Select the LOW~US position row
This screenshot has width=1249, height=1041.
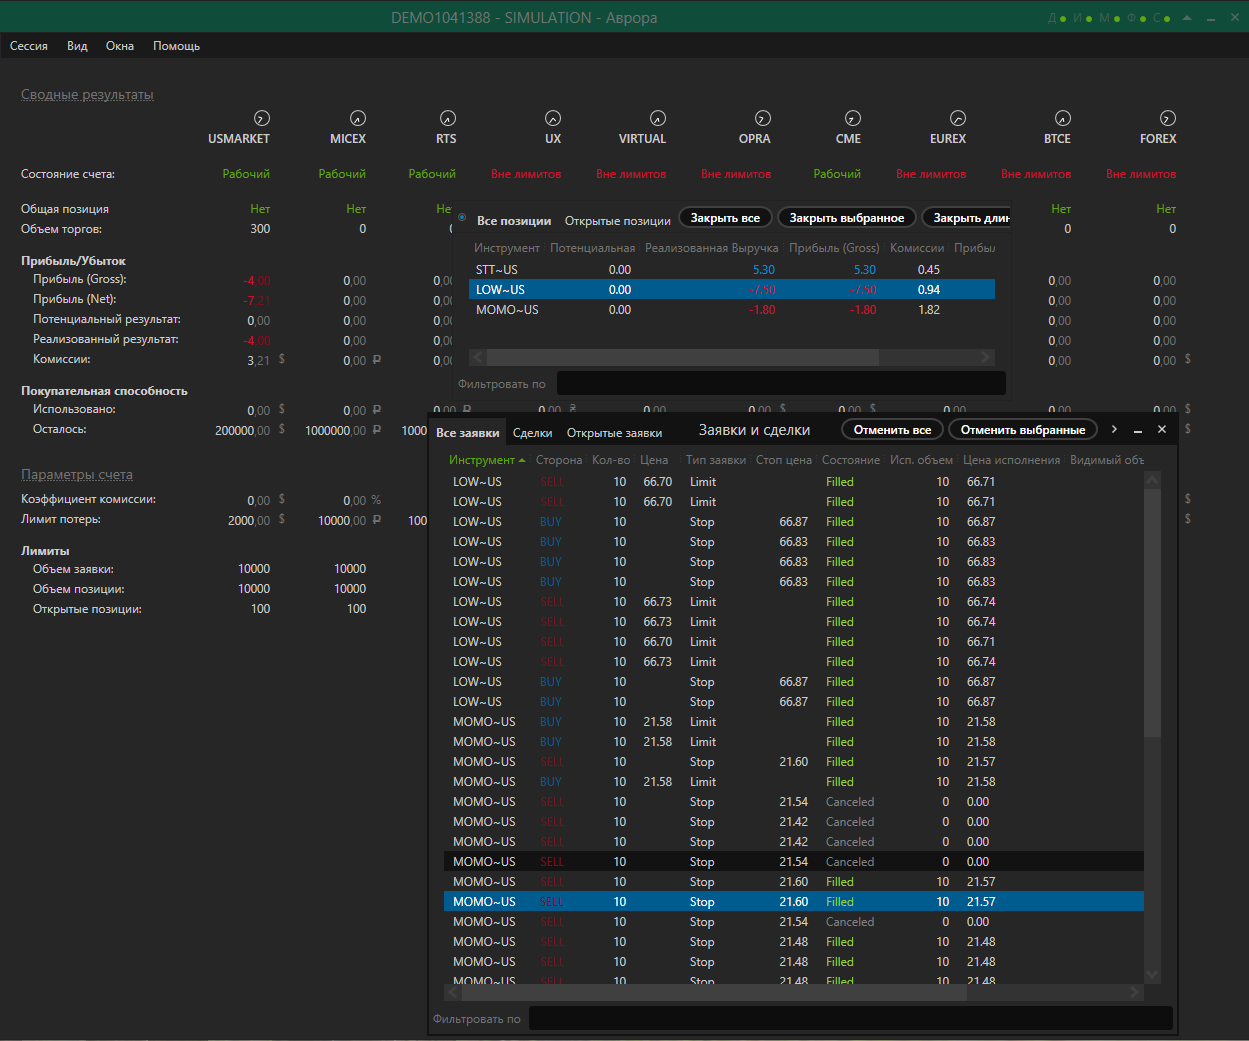pos(732,290)
